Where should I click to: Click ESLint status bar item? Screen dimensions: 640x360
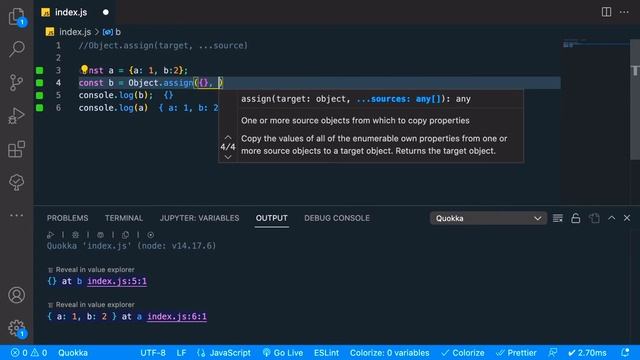[x=326, y=353]
